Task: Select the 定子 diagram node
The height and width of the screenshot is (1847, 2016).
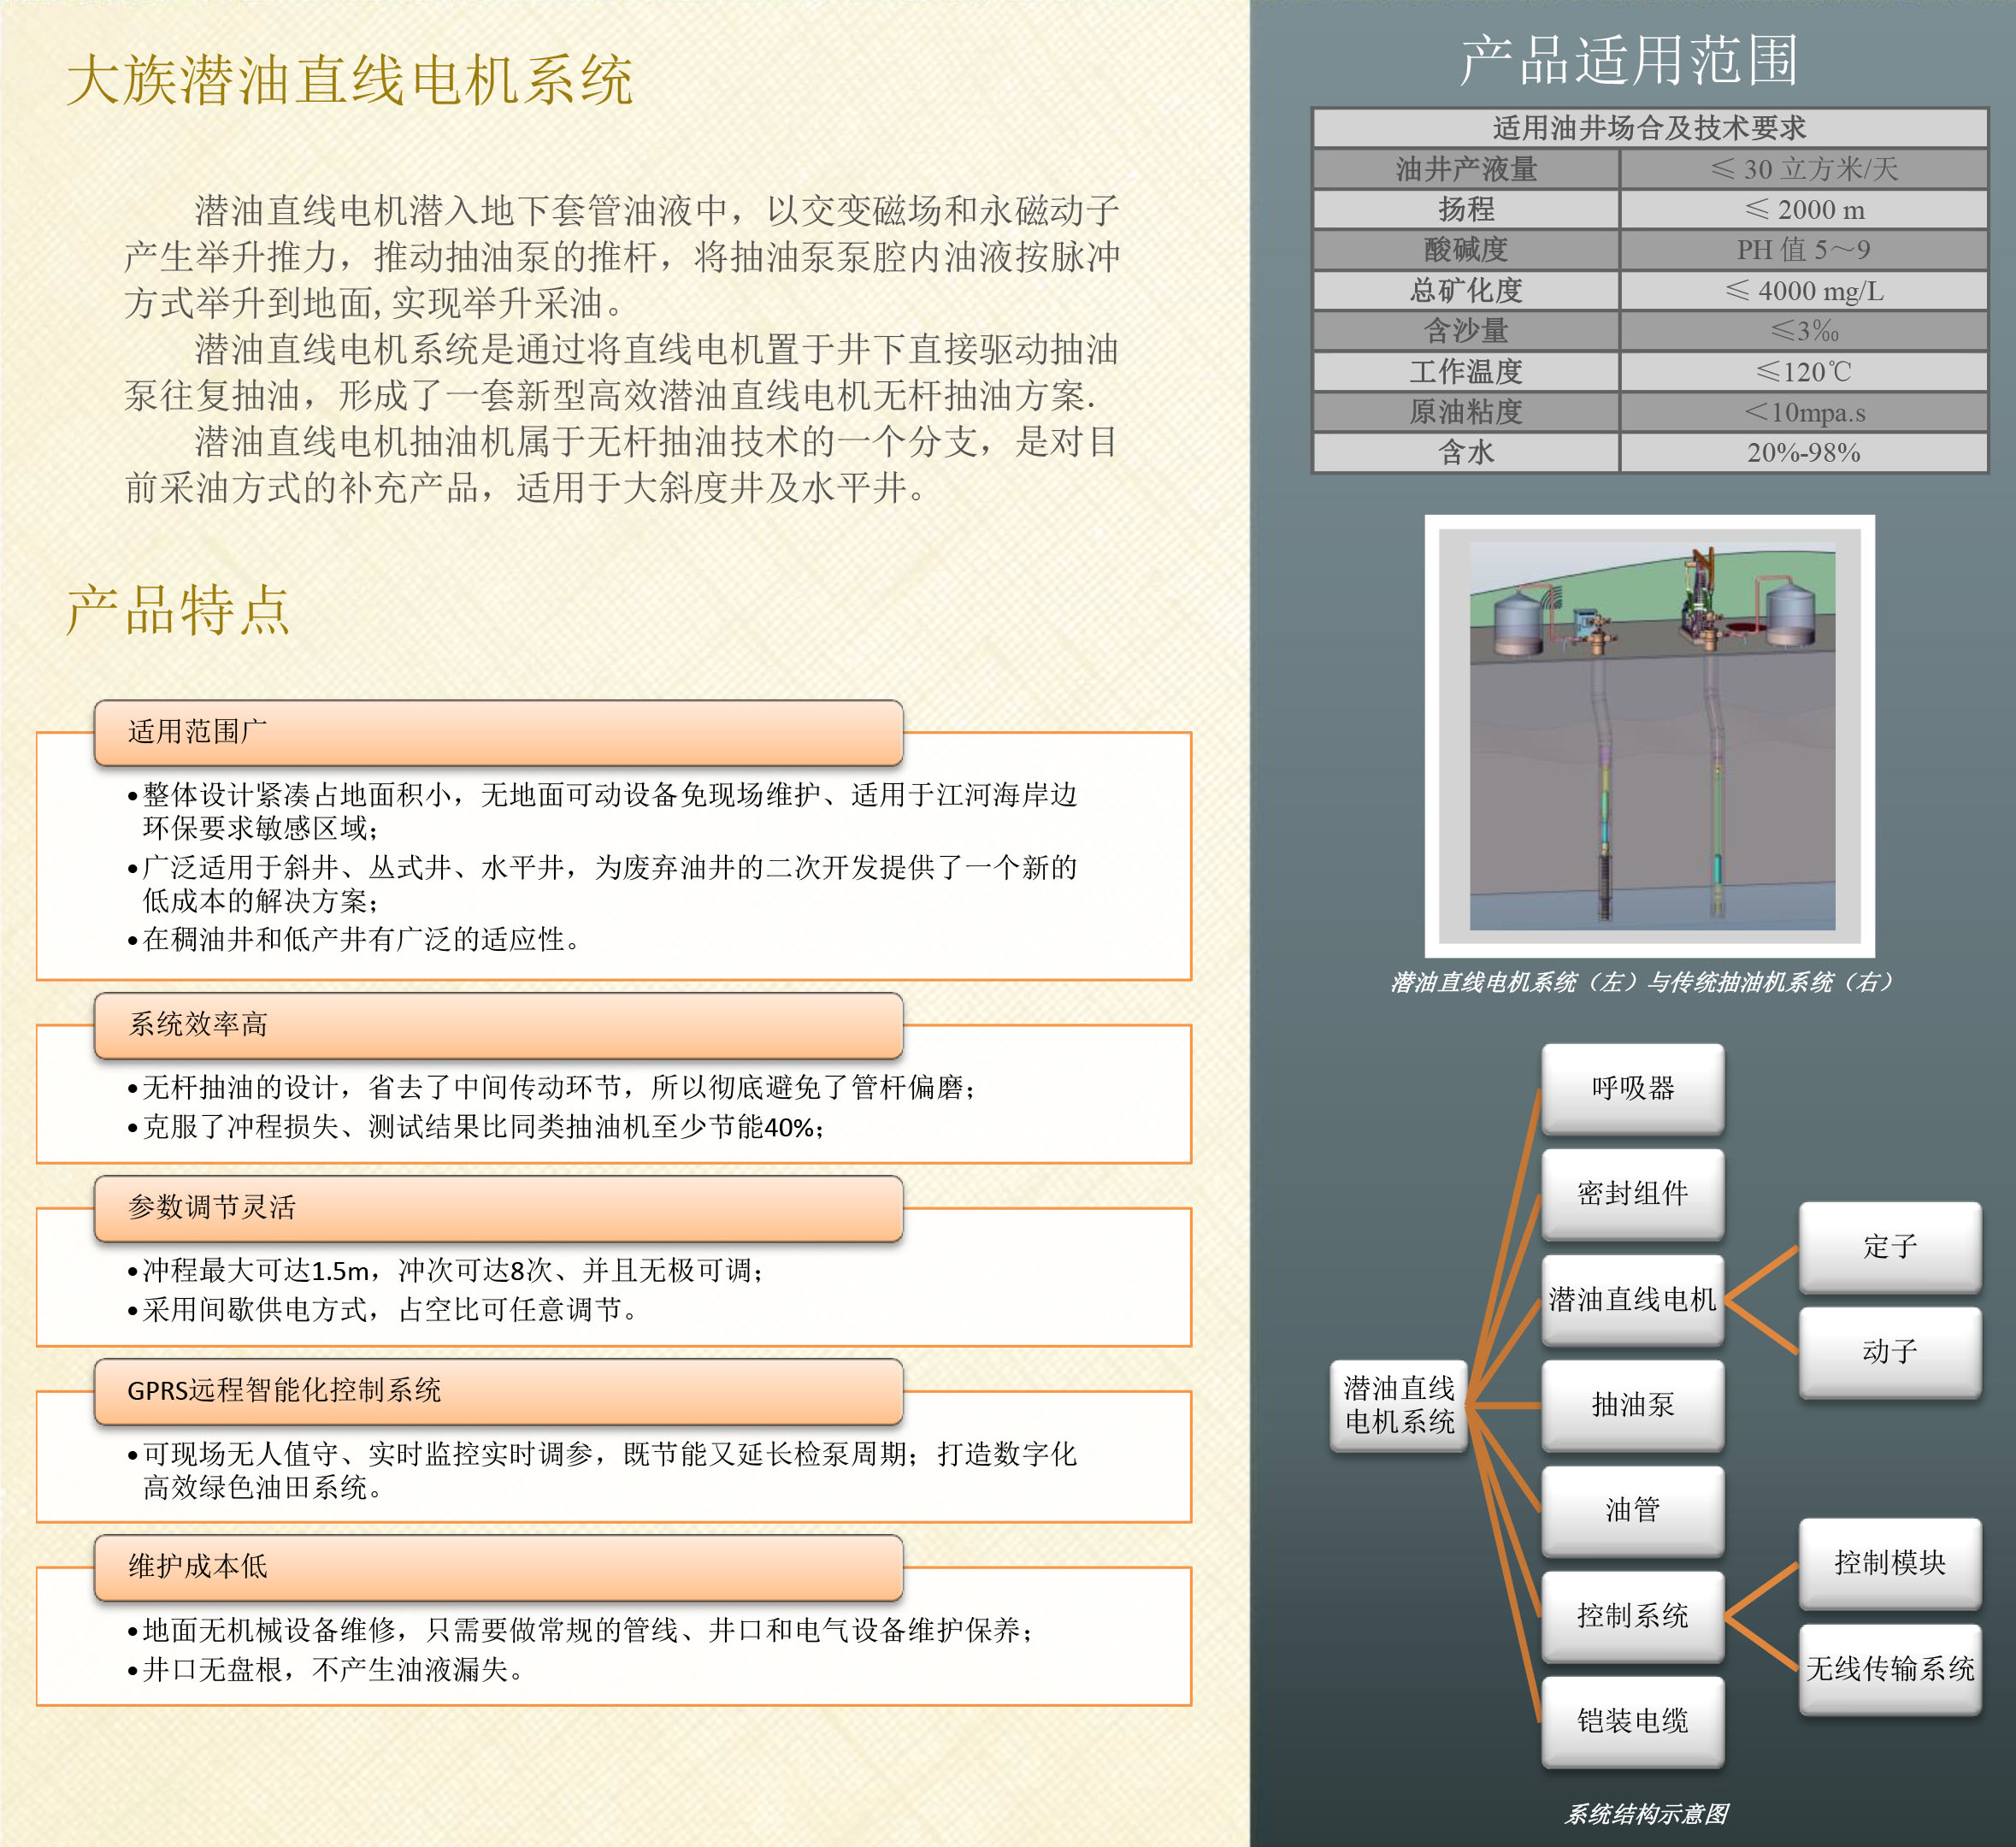Action: [x=1890, y=1246]
